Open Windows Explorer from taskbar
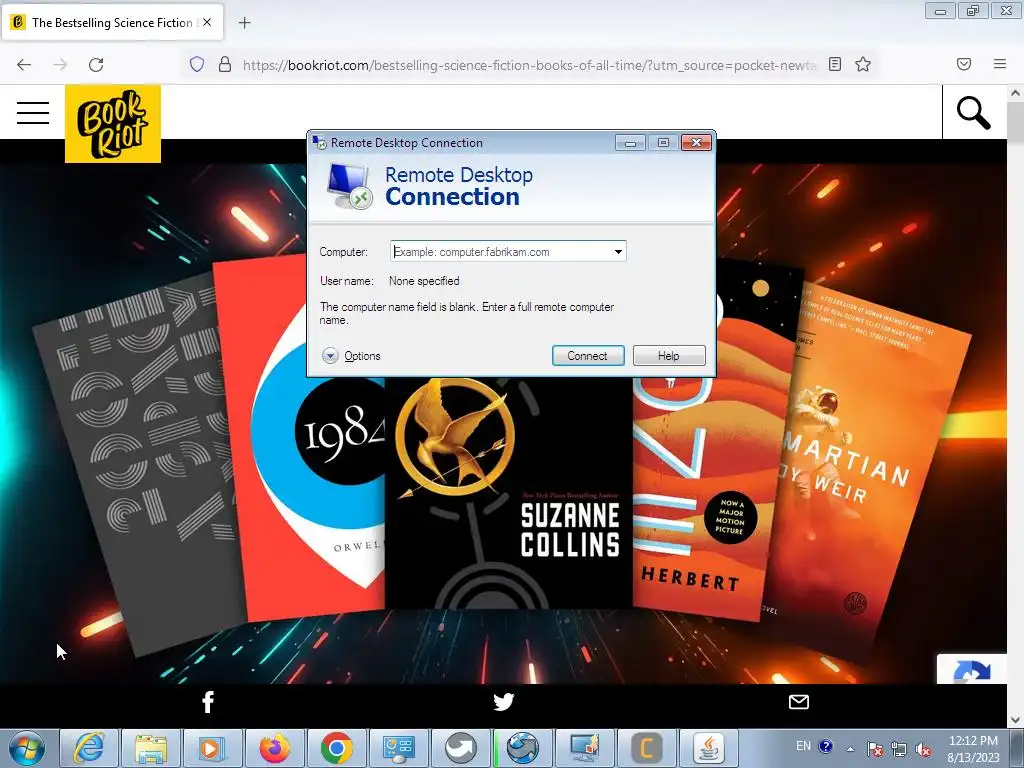The height and width of the screenshot is (768, 1024). point(150,748)
